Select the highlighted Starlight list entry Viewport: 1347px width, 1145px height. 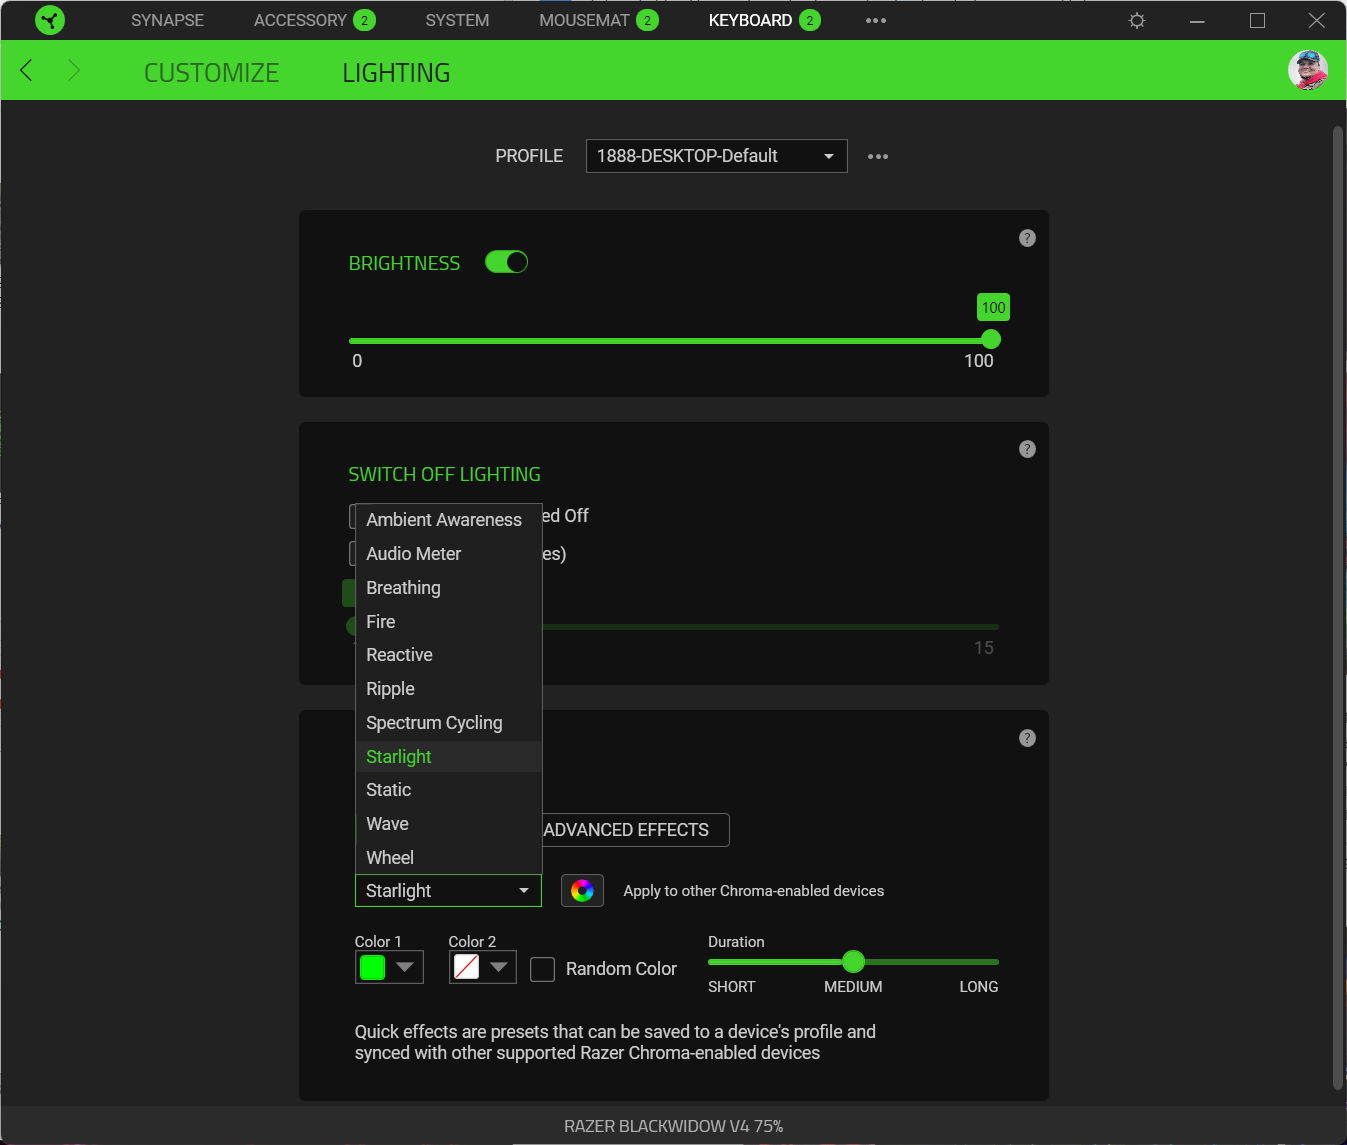tap(449, 757)
